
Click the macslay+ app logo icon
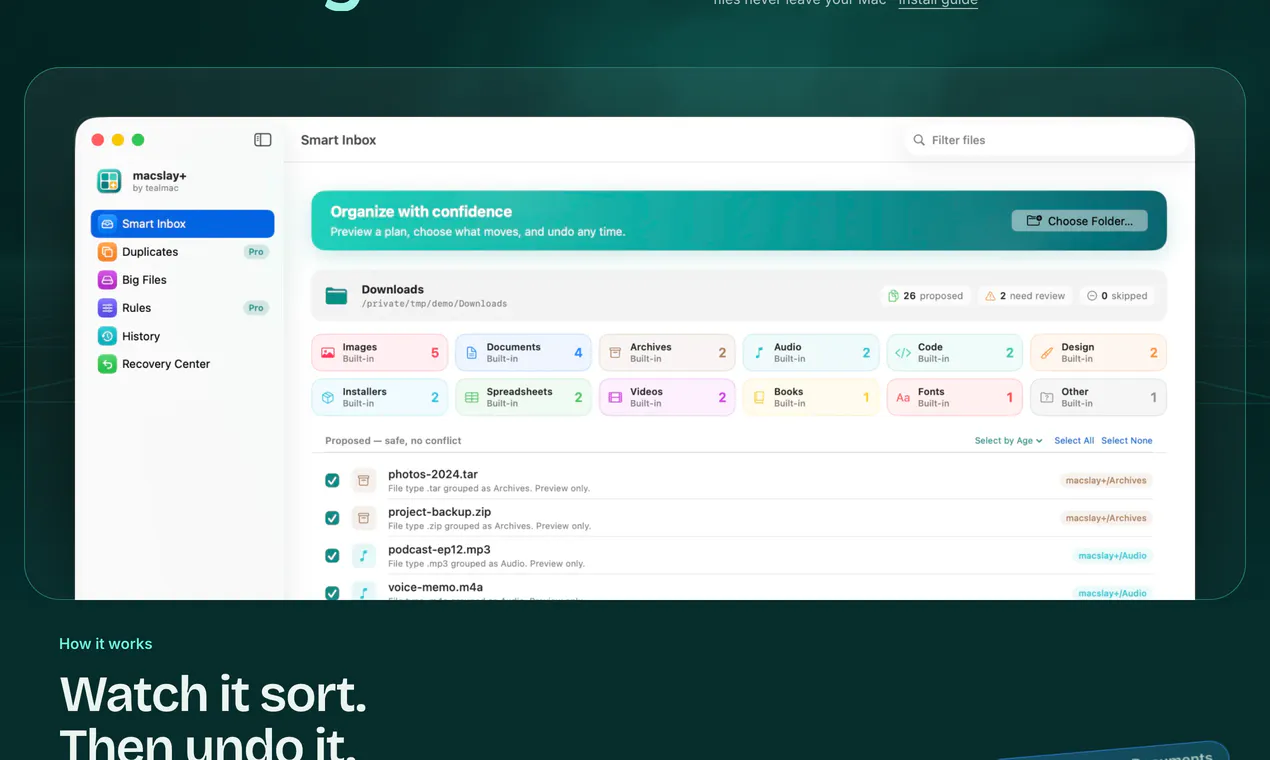109,181
